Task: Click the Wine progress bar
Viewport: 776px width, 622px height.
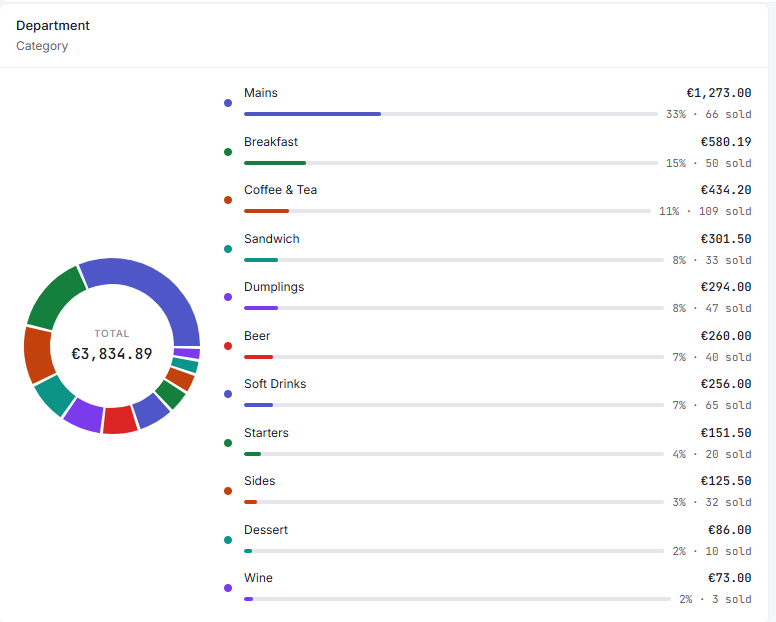Action: point(457,599)
